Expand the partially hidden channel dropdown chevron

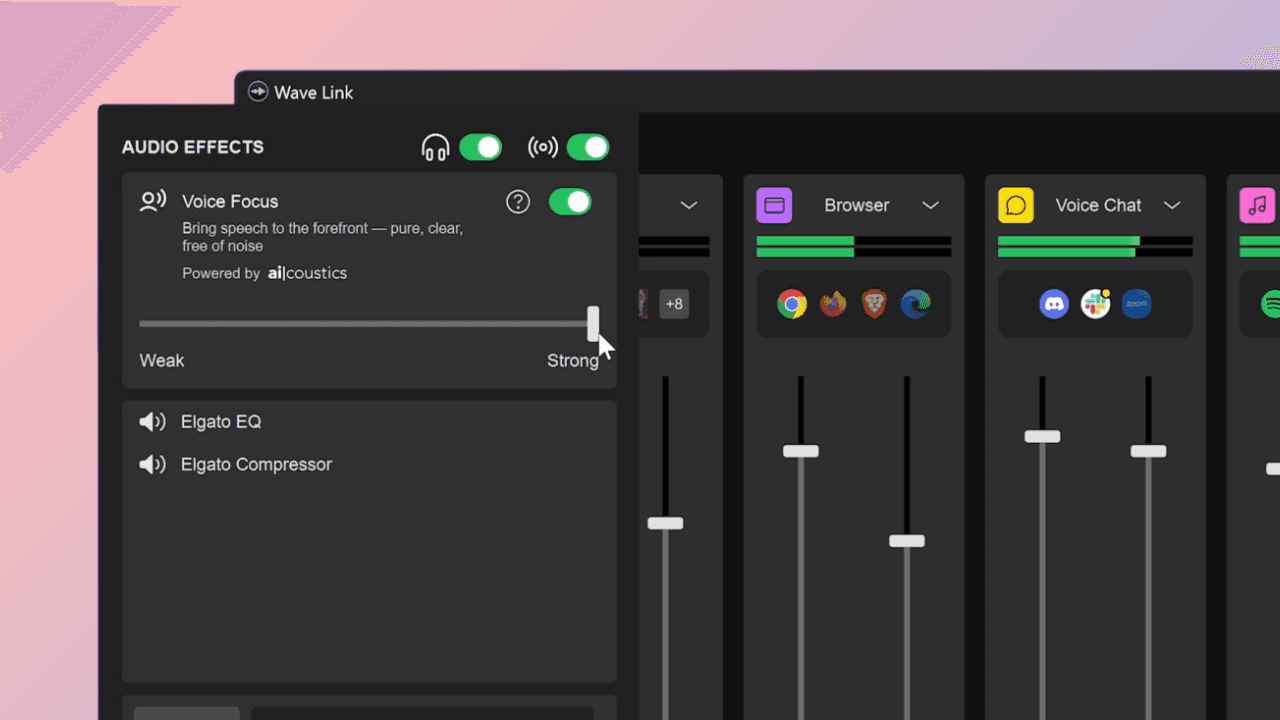[689, 205]
